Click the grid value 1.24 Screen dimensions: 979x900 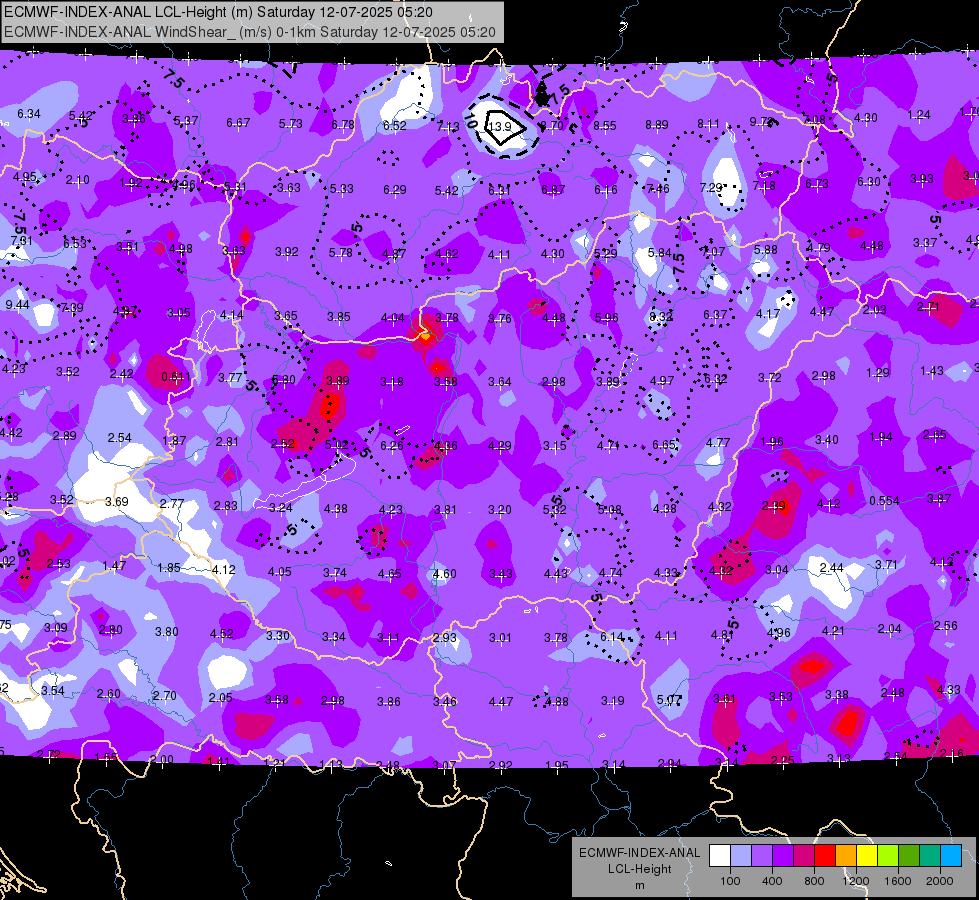919,115
